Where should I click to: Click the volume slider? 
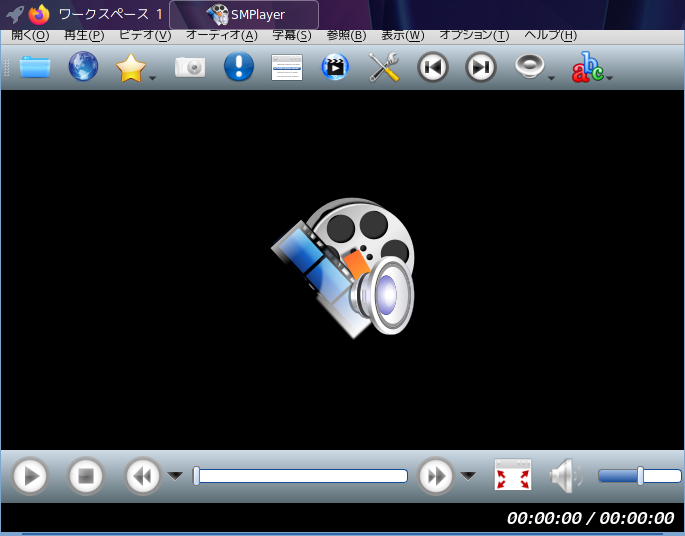click(640, 476)
